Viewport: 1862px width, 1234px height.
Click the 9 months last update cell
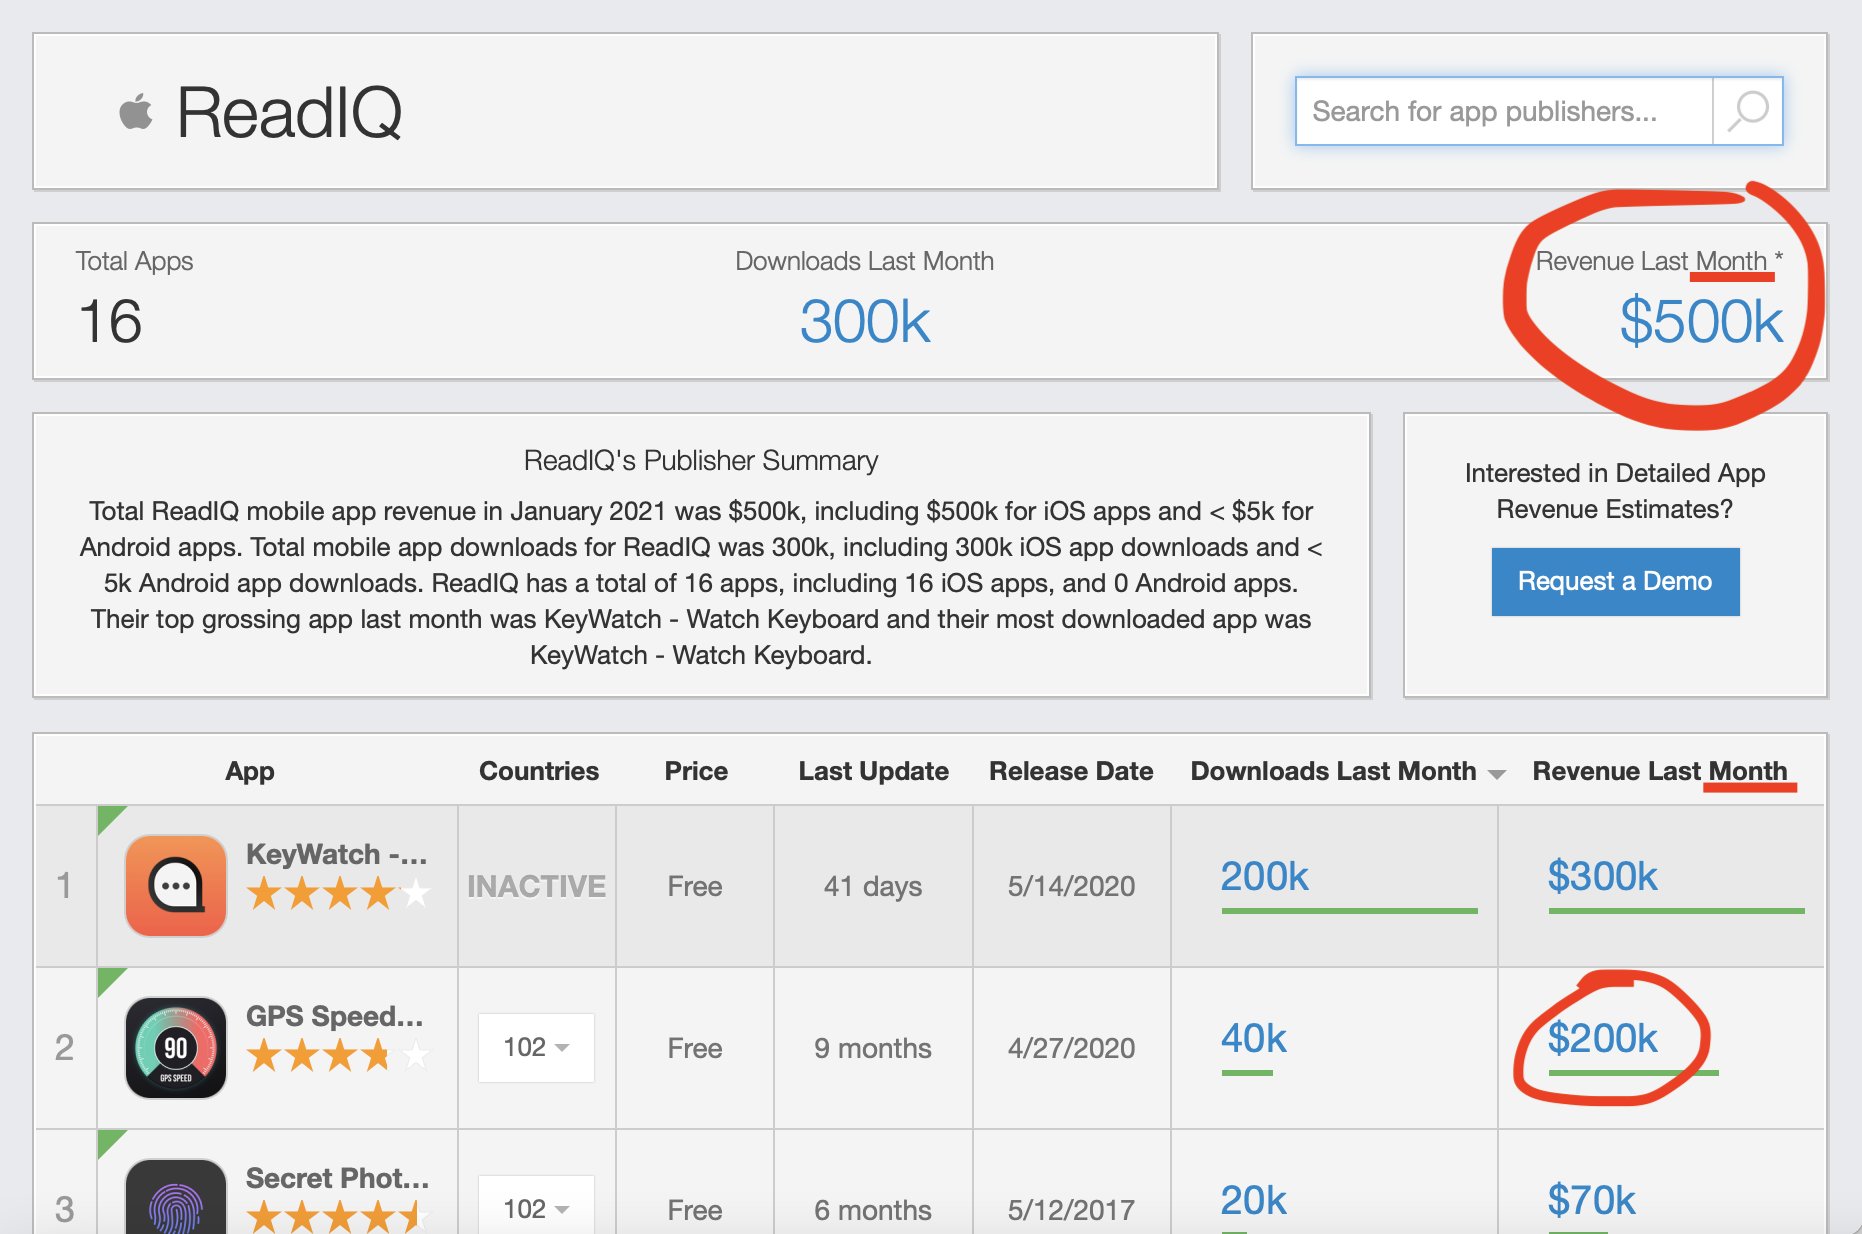tap(873, 1048)
